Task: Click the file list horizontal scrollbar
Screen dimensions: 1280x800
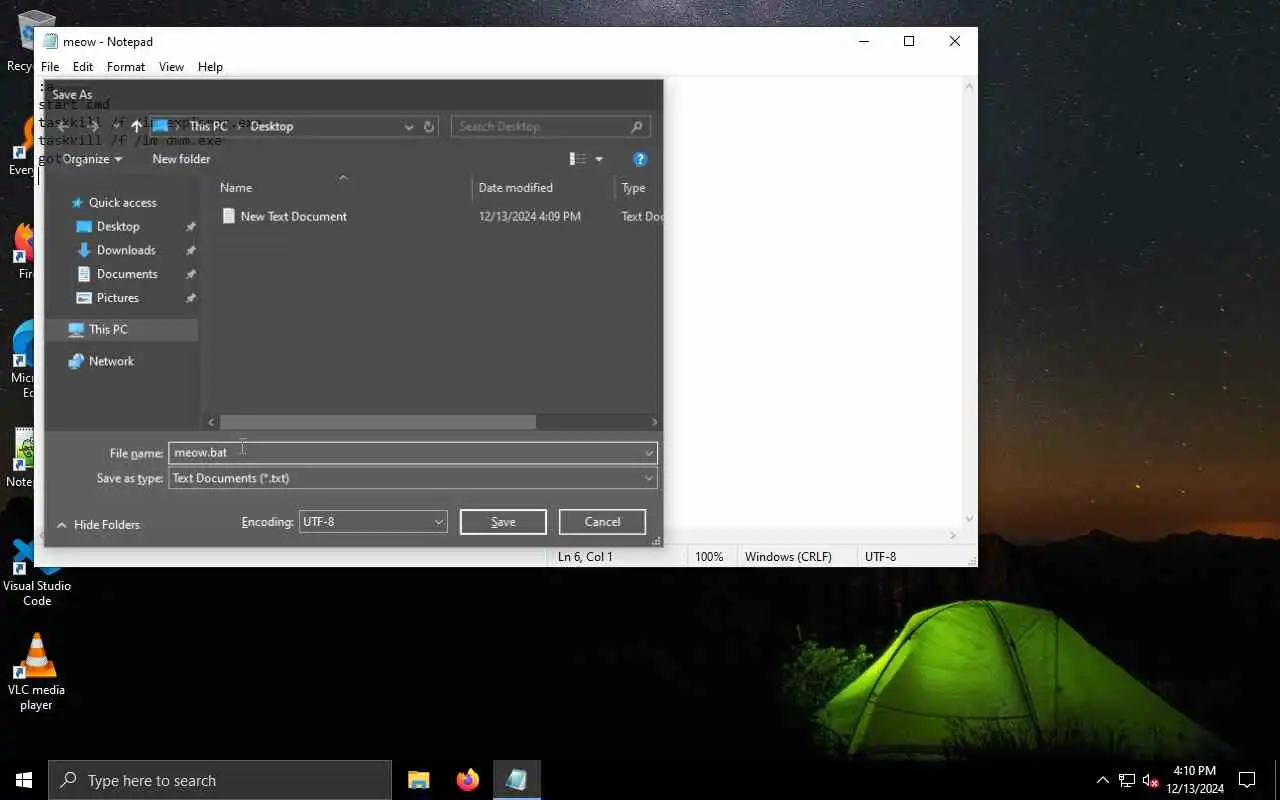Action: tap(377, 422)
